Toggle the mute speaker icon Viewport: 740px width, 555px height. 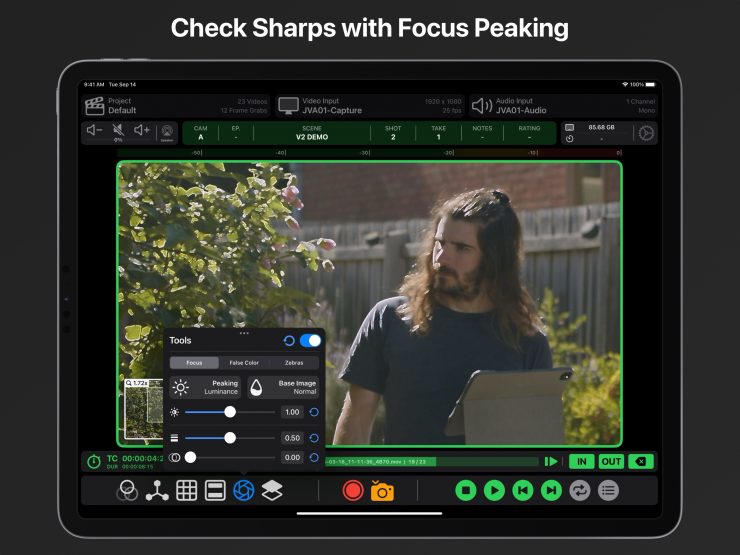coord(118,130)
